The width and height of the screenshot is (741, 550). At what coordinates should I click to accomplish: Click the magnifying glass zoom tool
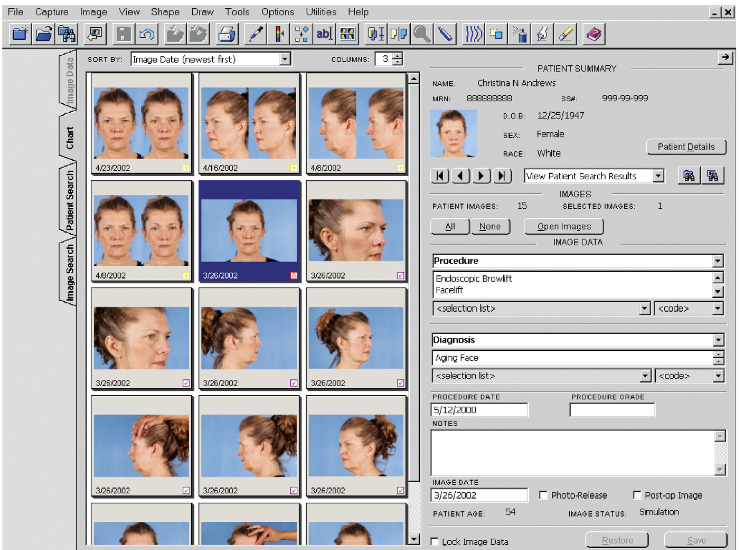422,34
